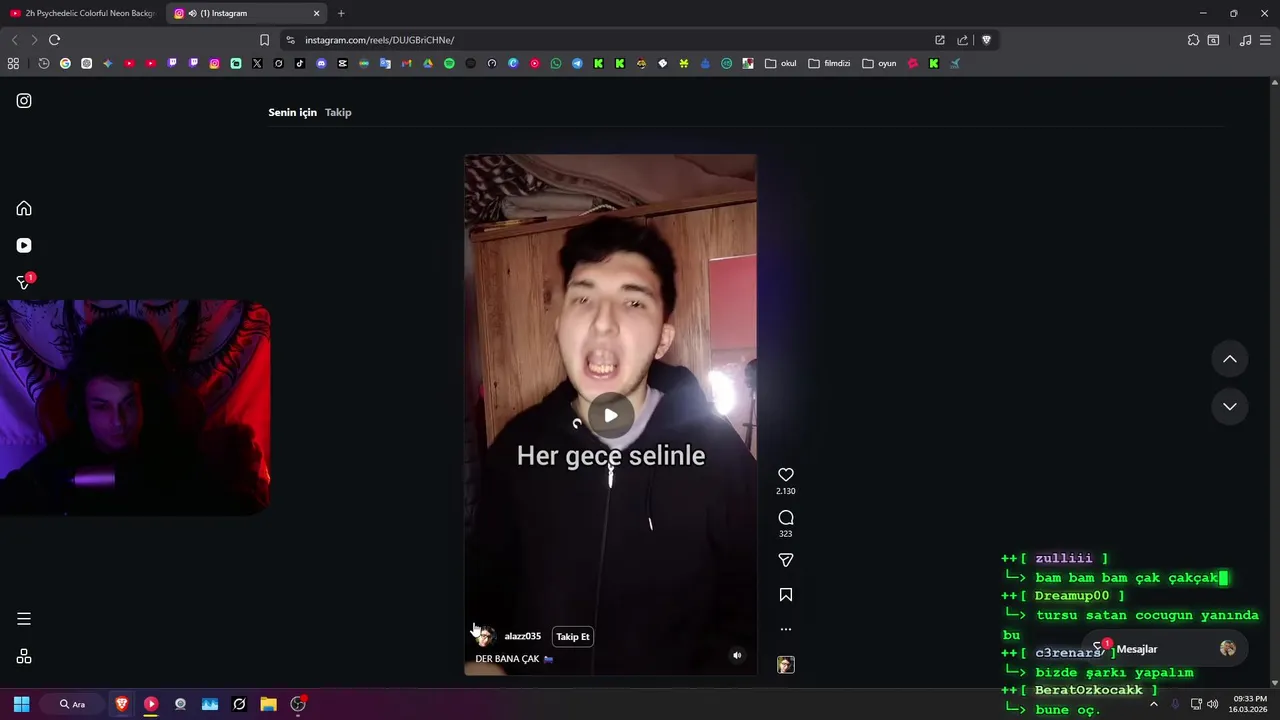Open Brave Shields lion icon
This screenshot has height=720, width=1280.
point(986,40)
